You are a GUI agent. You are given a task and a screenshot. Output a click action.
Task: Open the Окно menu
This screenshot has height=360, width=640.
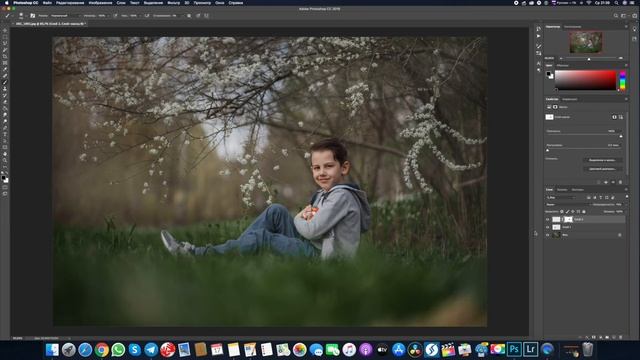(220, 2)
